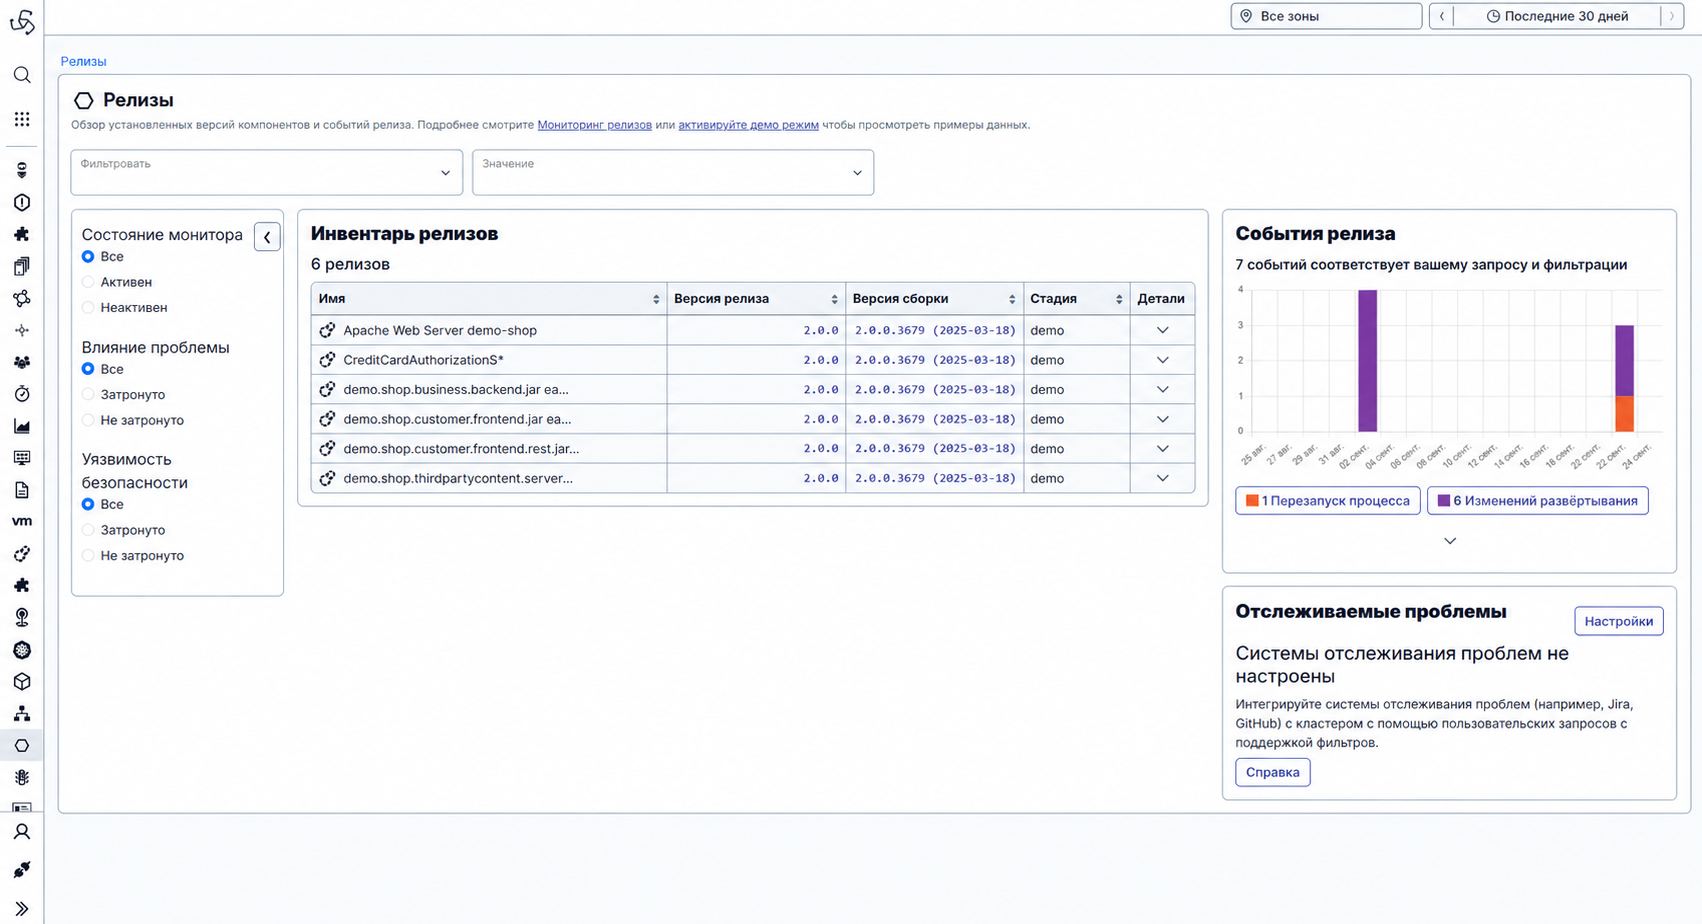
Task: Open the "Мониторинг релизов" link
Action: 594,125
